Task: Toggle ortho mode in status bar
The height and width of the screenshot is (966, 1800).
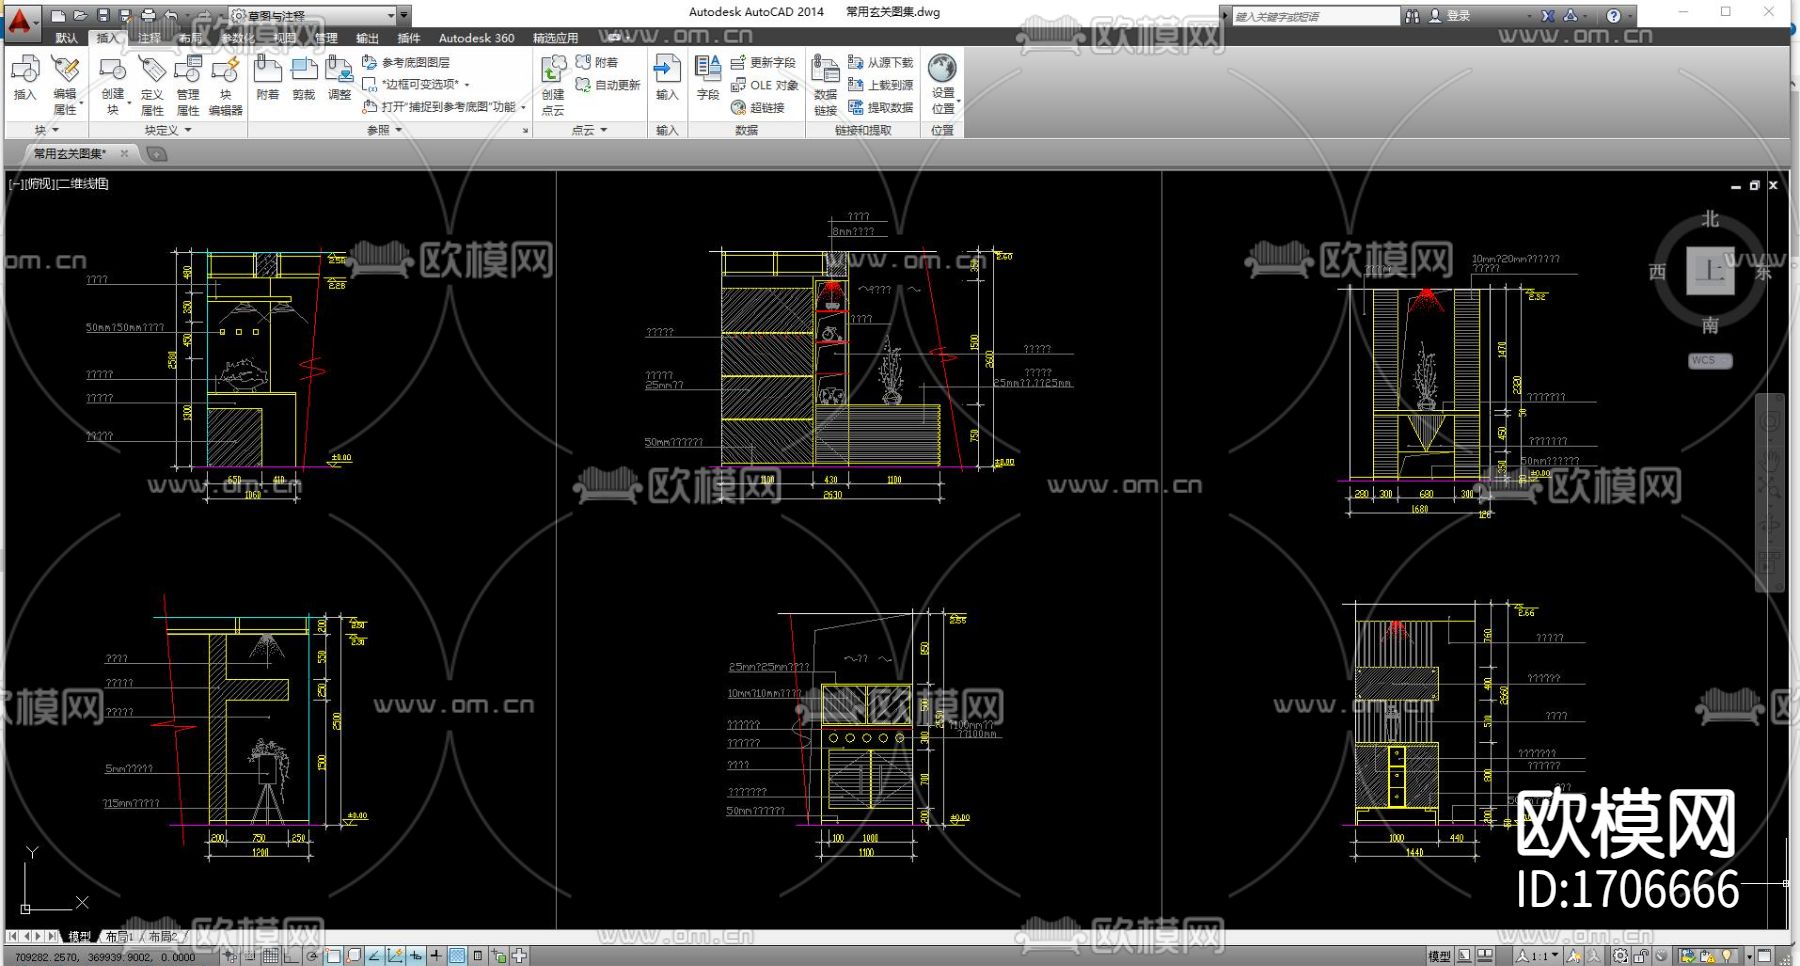Action: click(x=291, y=956)
